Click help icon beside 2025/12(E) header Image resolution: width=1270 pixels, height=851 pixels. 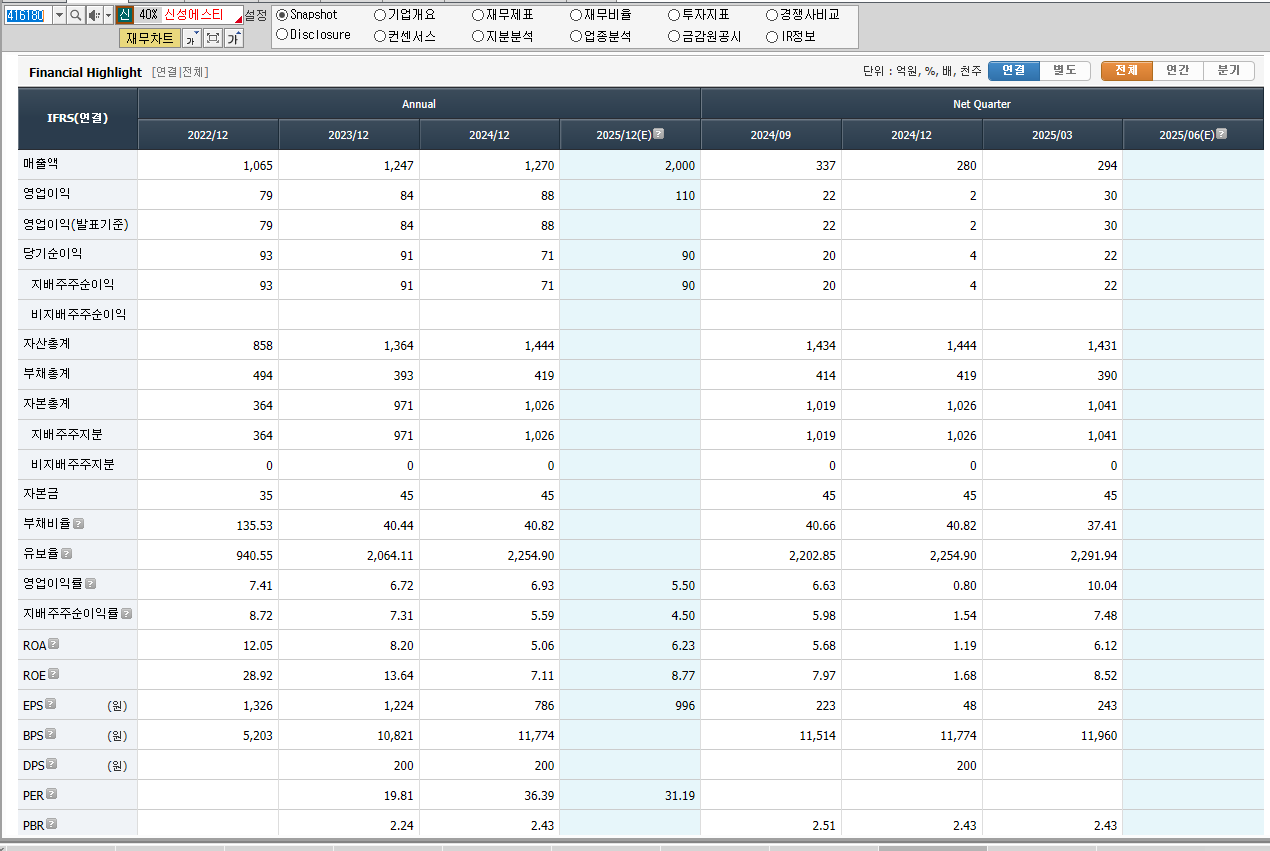658,134
